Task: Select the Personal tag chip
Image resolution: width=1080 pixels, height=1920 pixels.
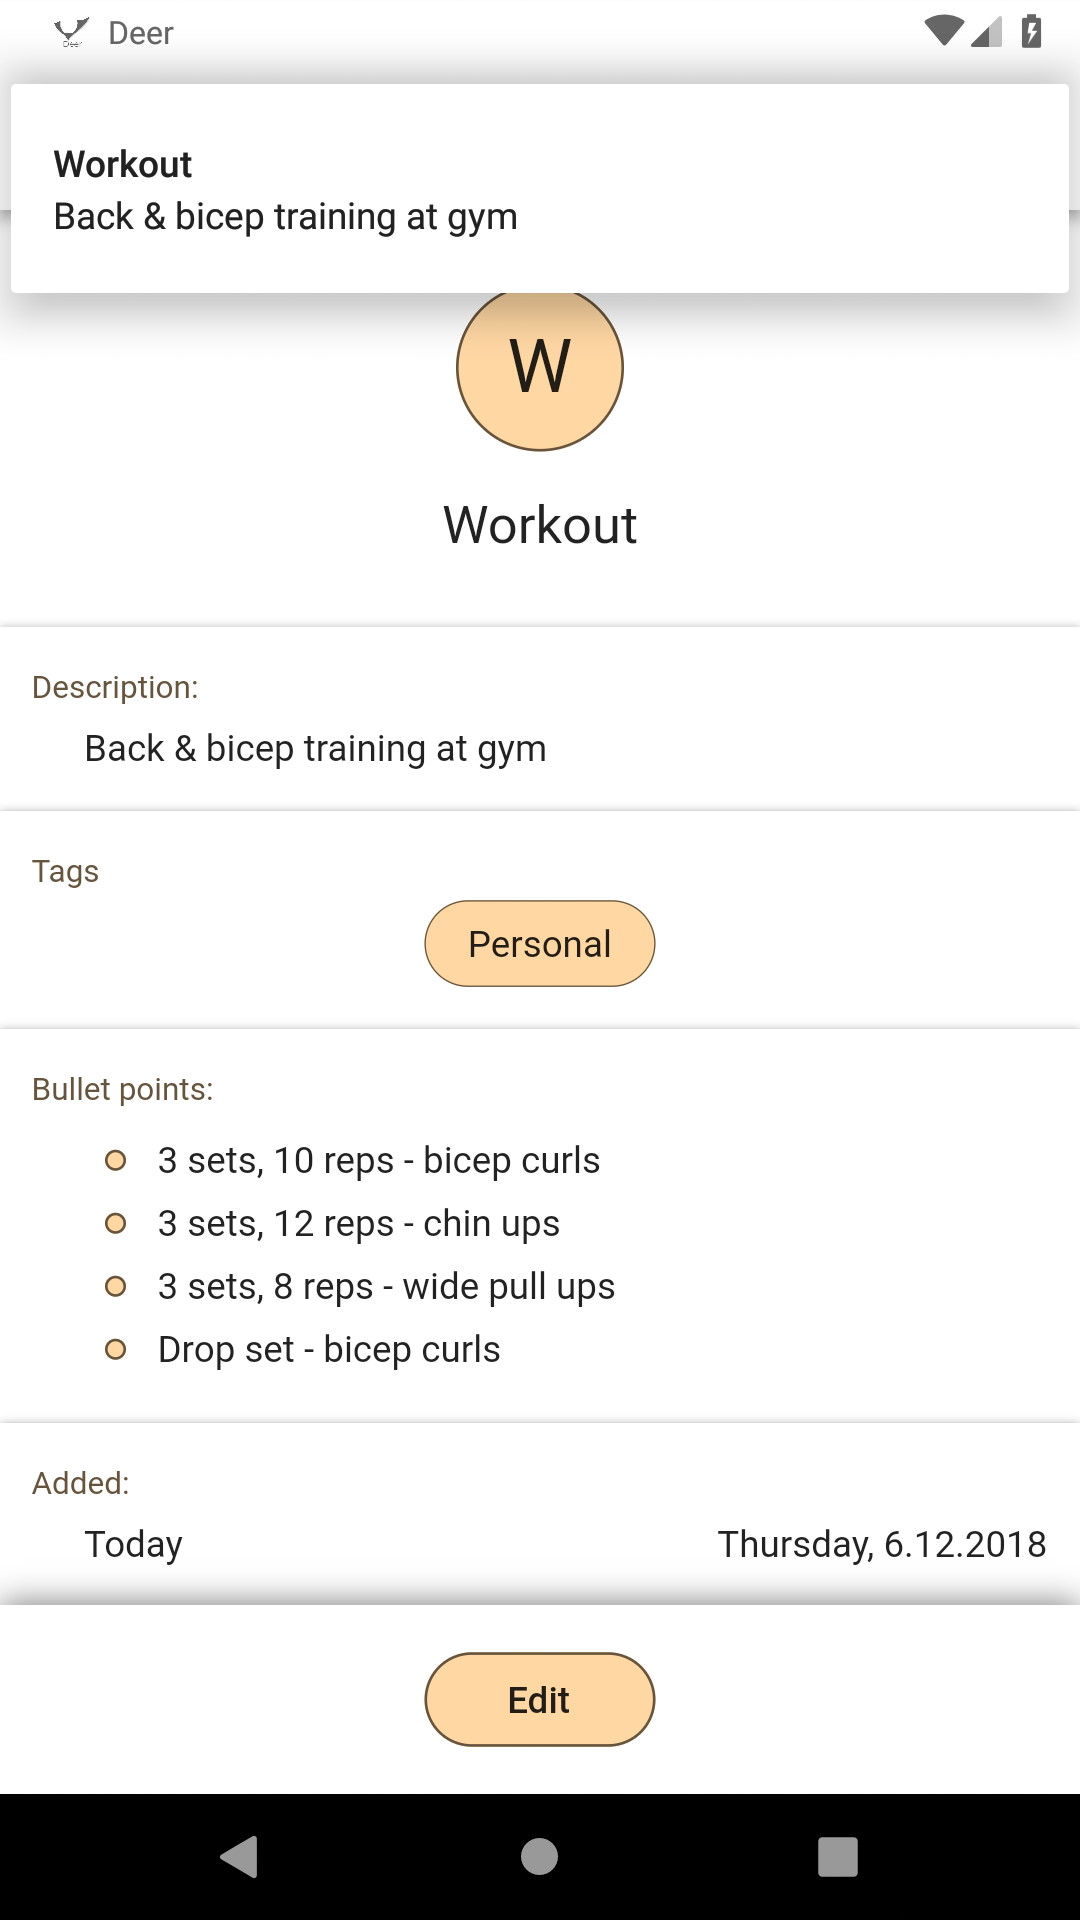Action: tap(540, 944)
